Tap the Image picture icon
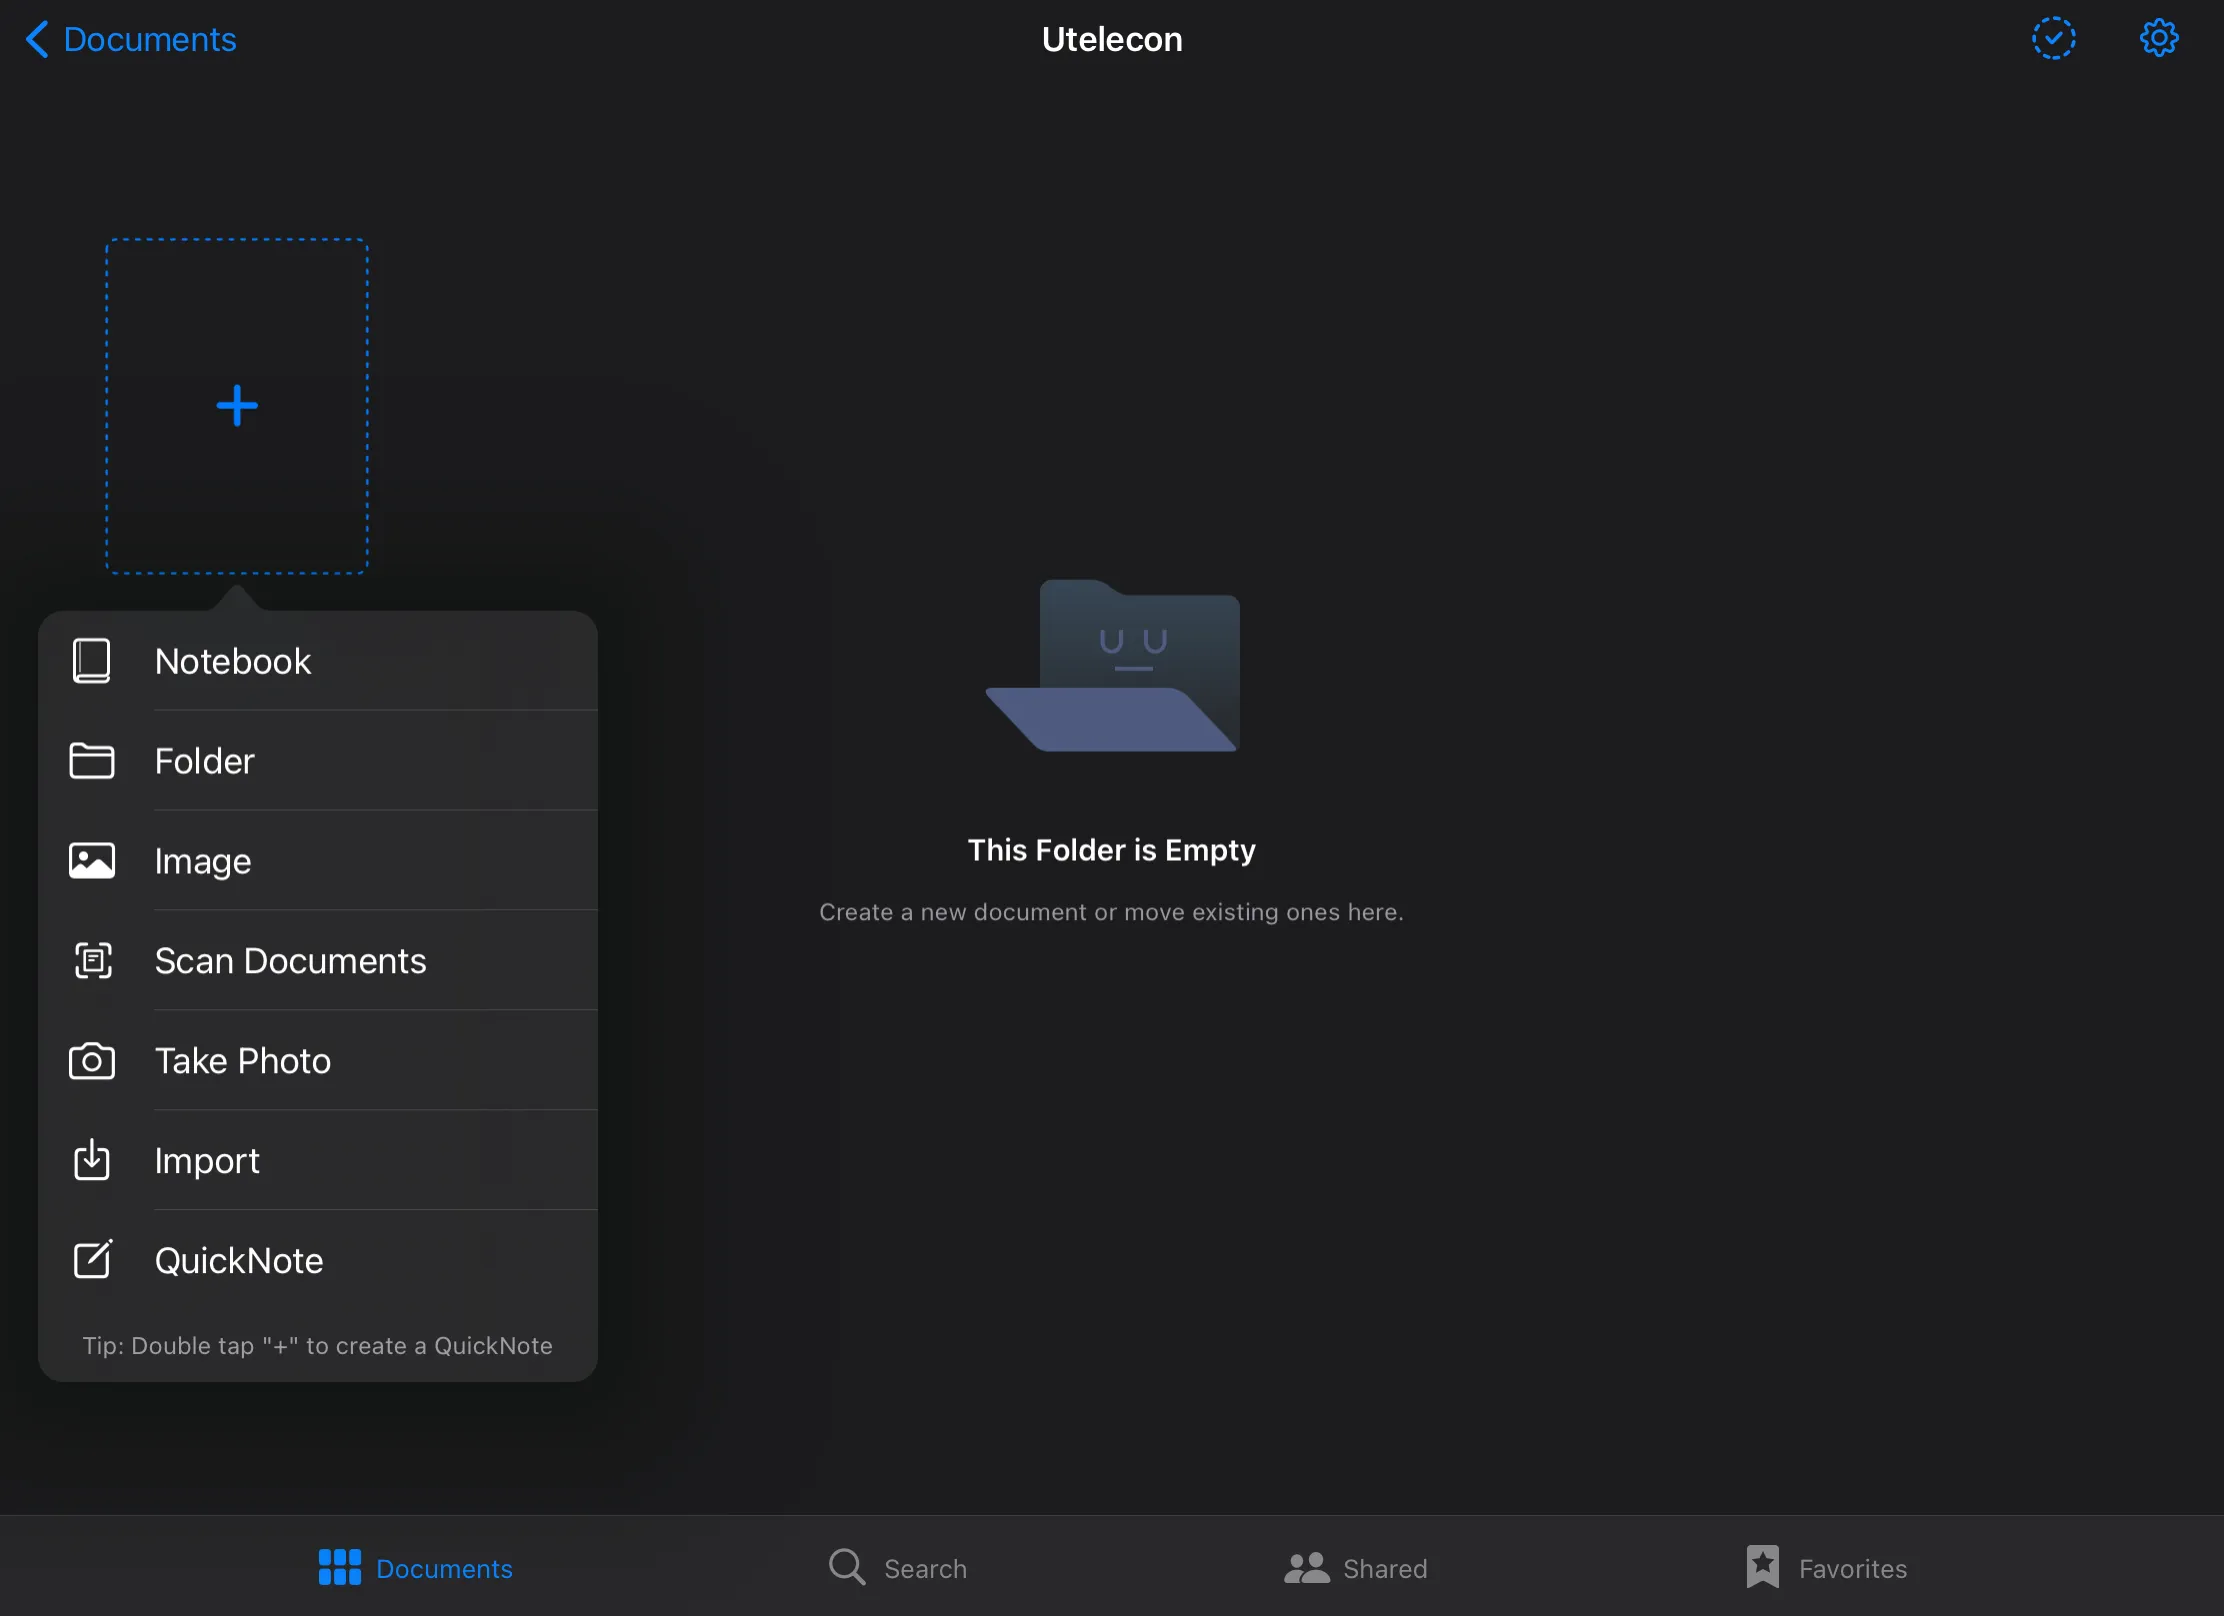 [x=92, y=861]
